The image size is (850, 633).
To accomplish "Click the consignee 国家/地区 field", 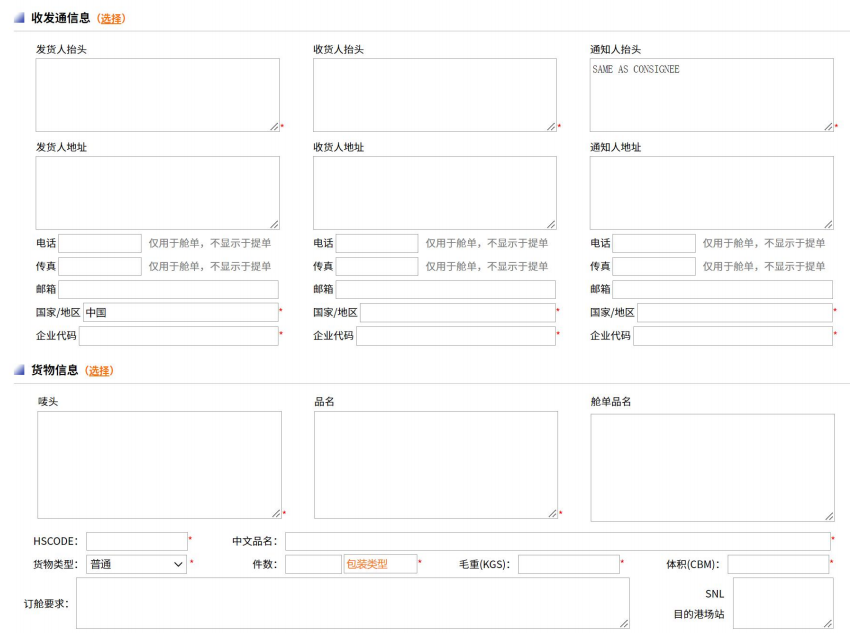I will tap(458, 313).
